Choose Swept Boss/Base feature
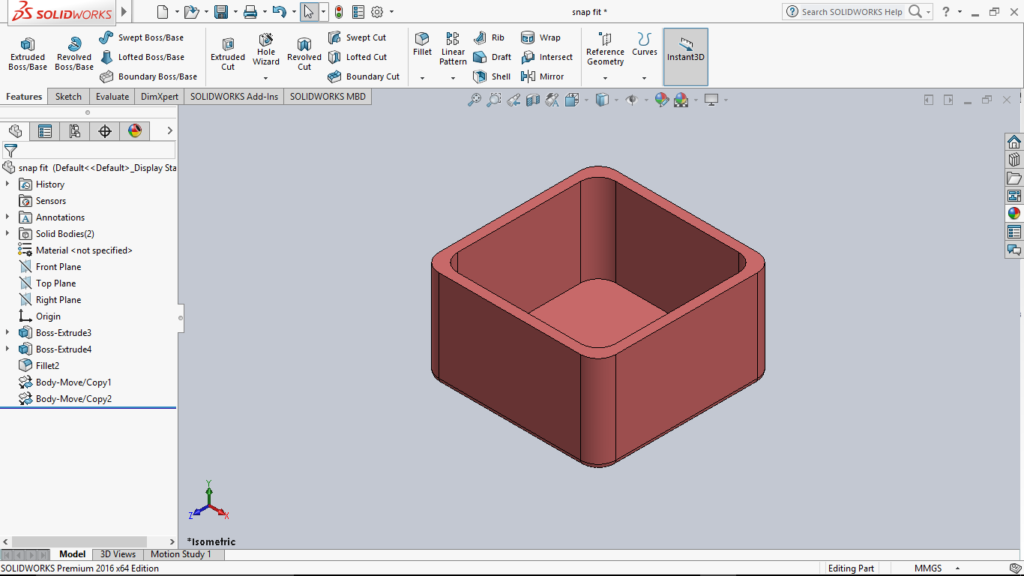 (142, 37)
